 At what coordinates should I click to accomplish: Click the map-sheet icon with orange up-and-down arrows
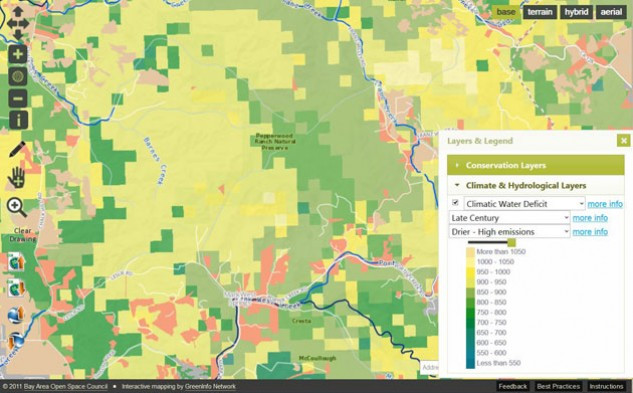[16, 288]
